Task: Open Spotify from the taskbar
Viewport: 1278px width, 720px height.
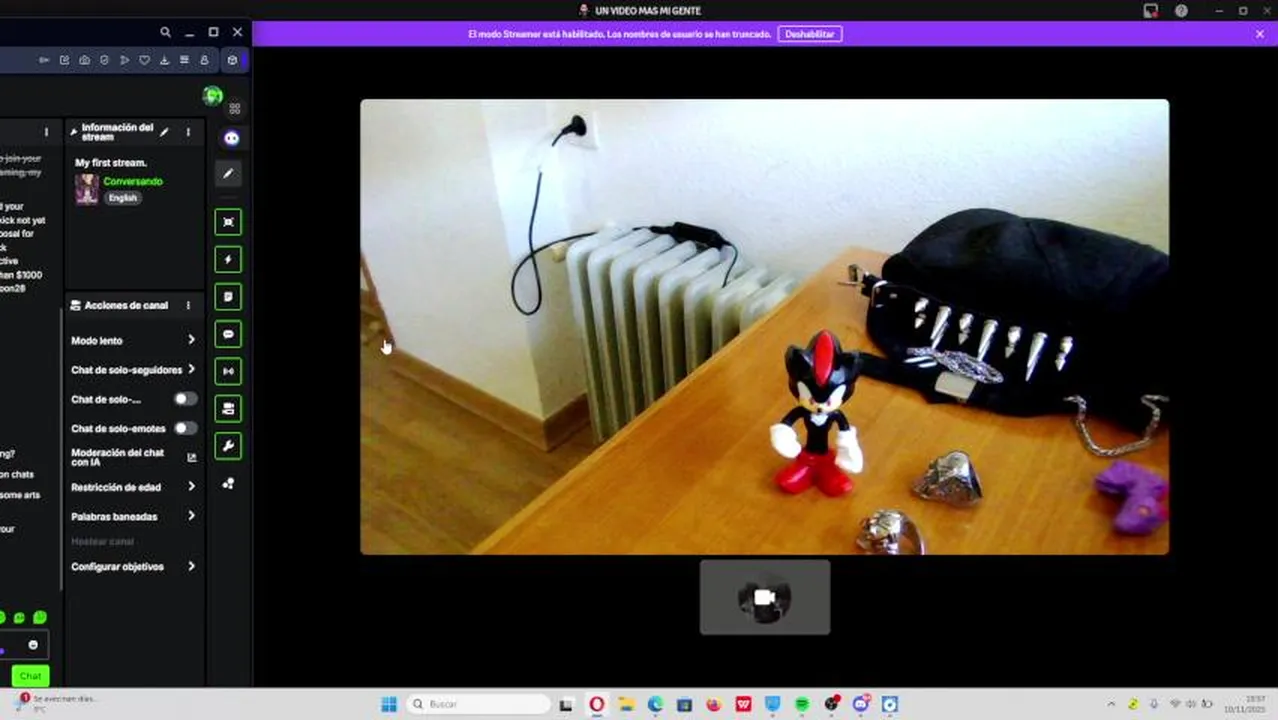Action: coord(802,704)
